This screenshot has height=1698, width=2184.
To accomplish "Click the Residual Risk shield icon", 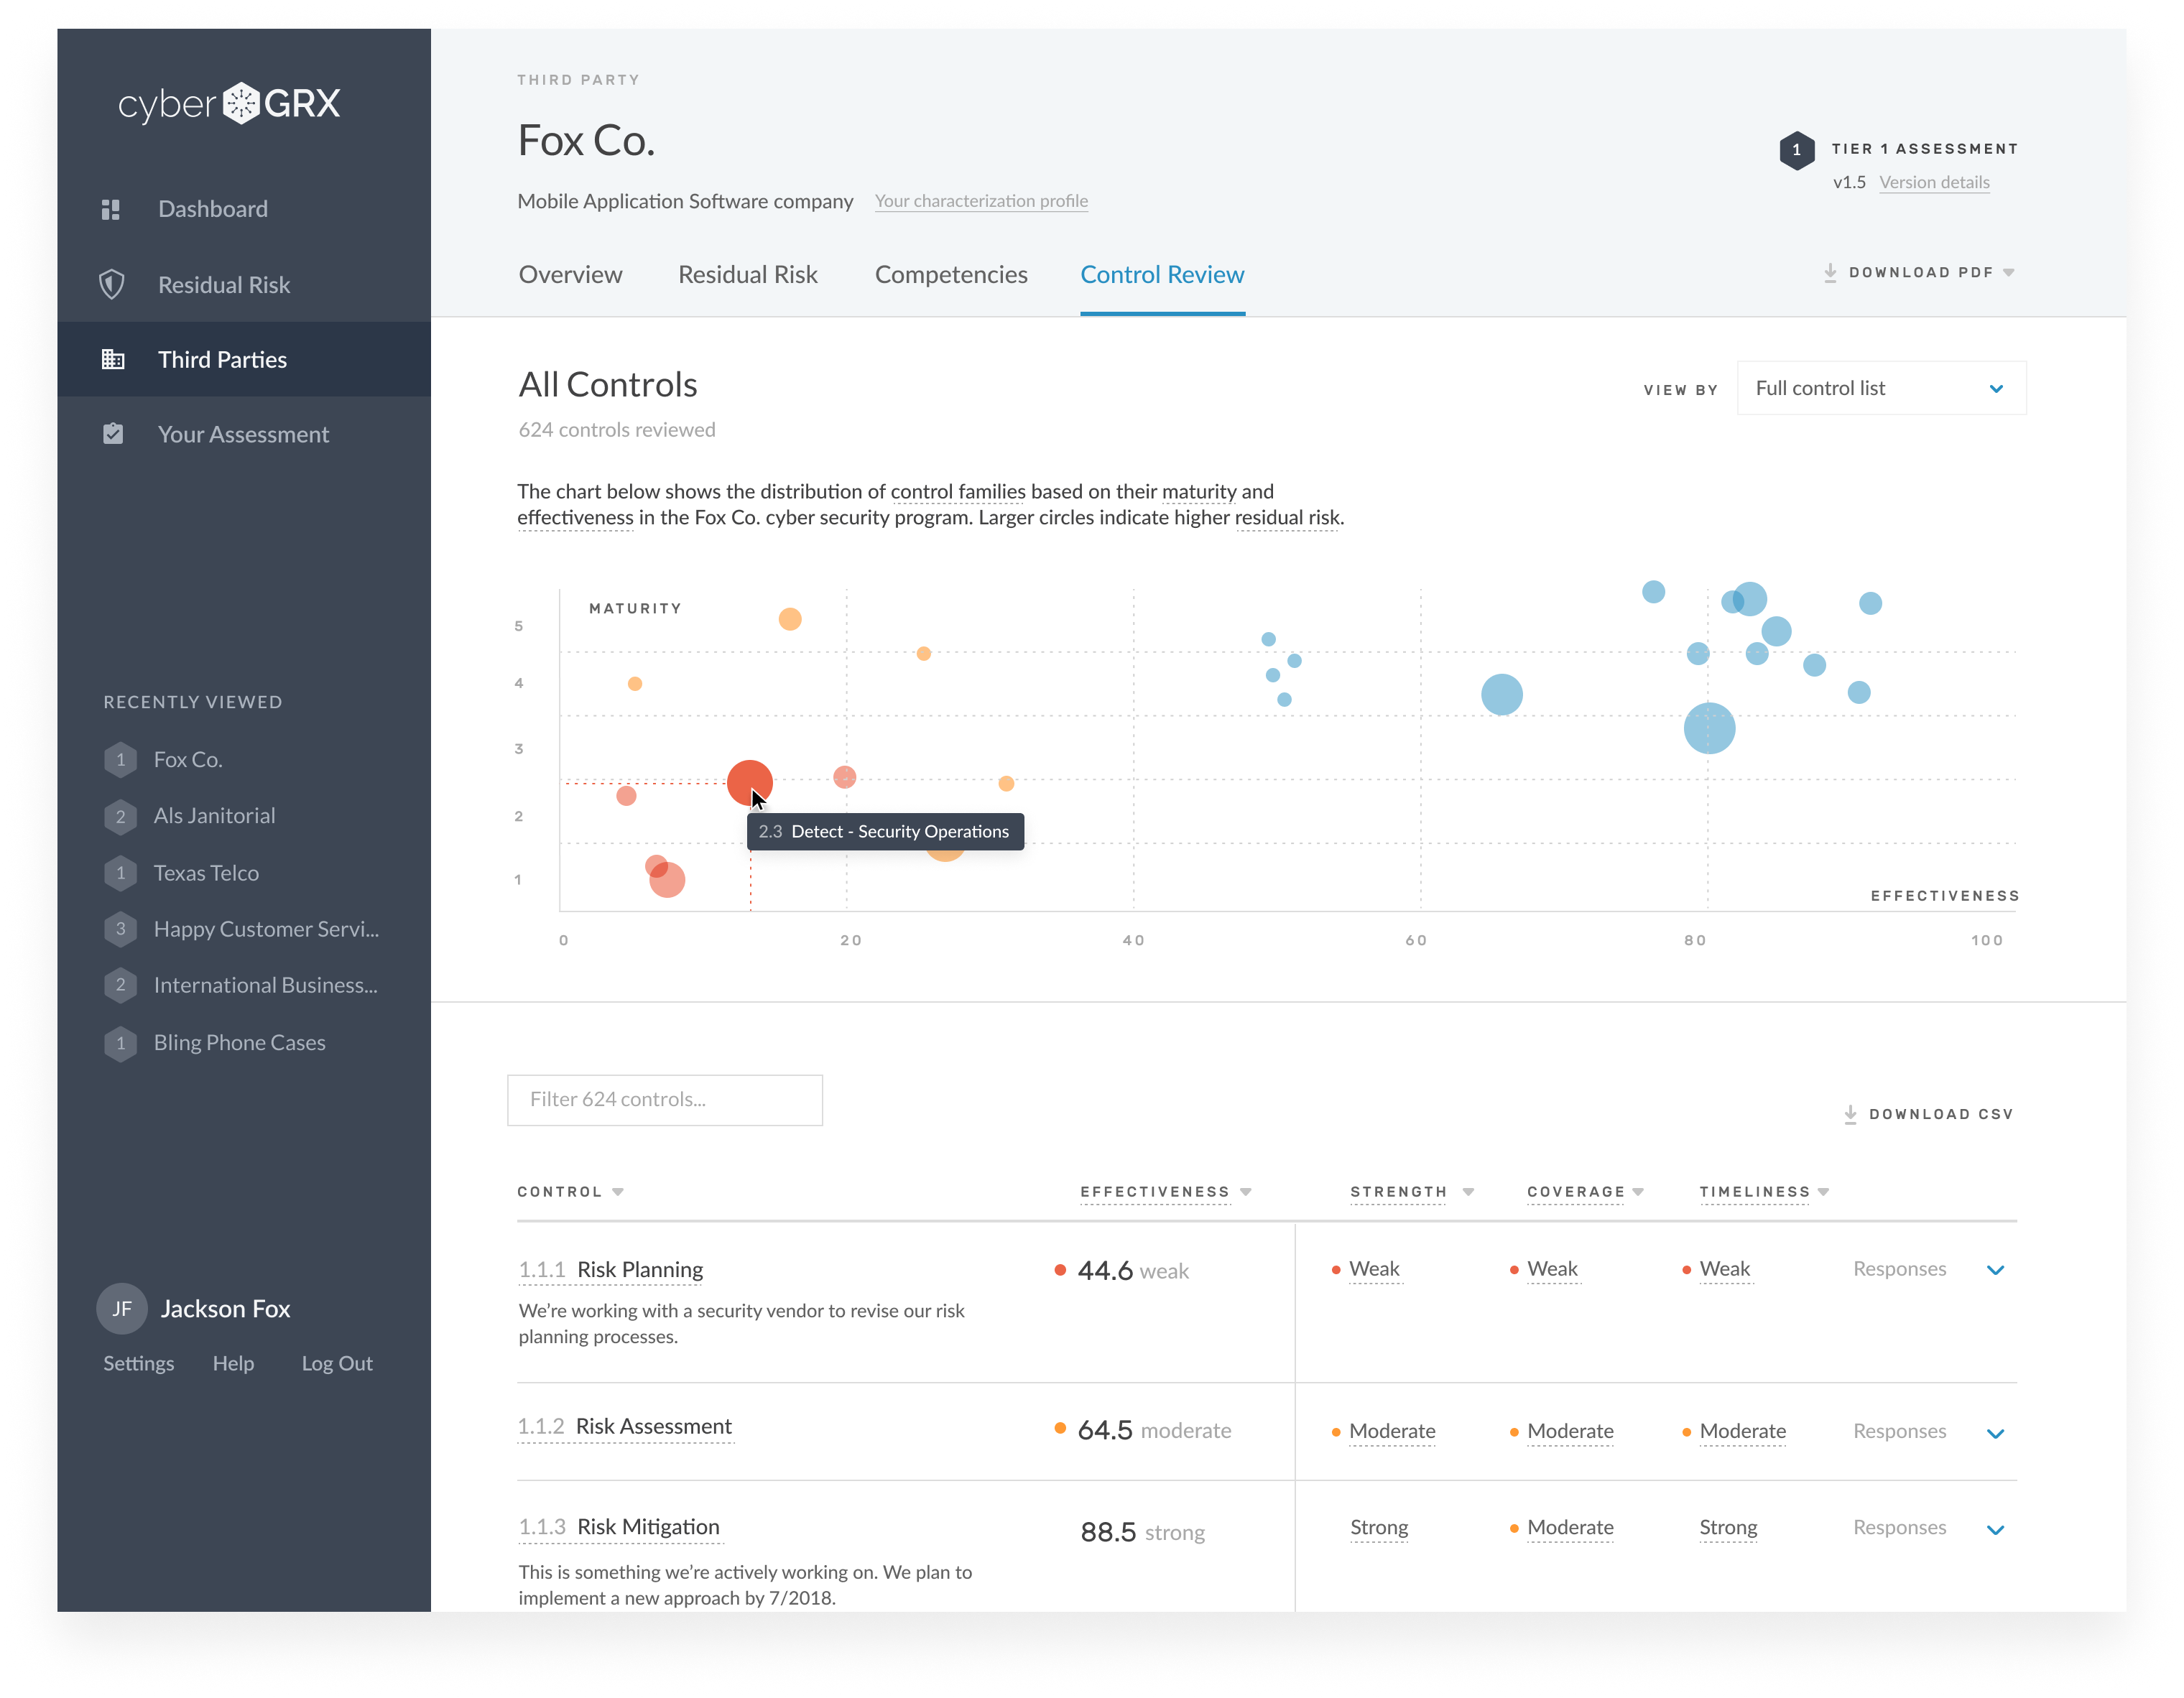I will pos(112,284).
